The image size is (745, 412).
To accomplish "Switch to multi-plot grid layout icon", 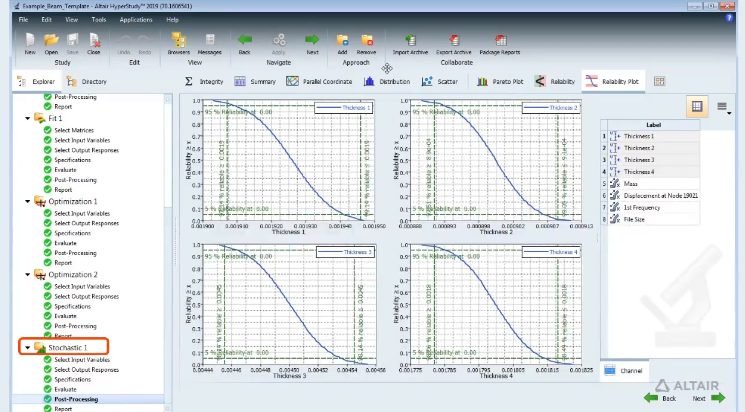I will click(697, 106).
